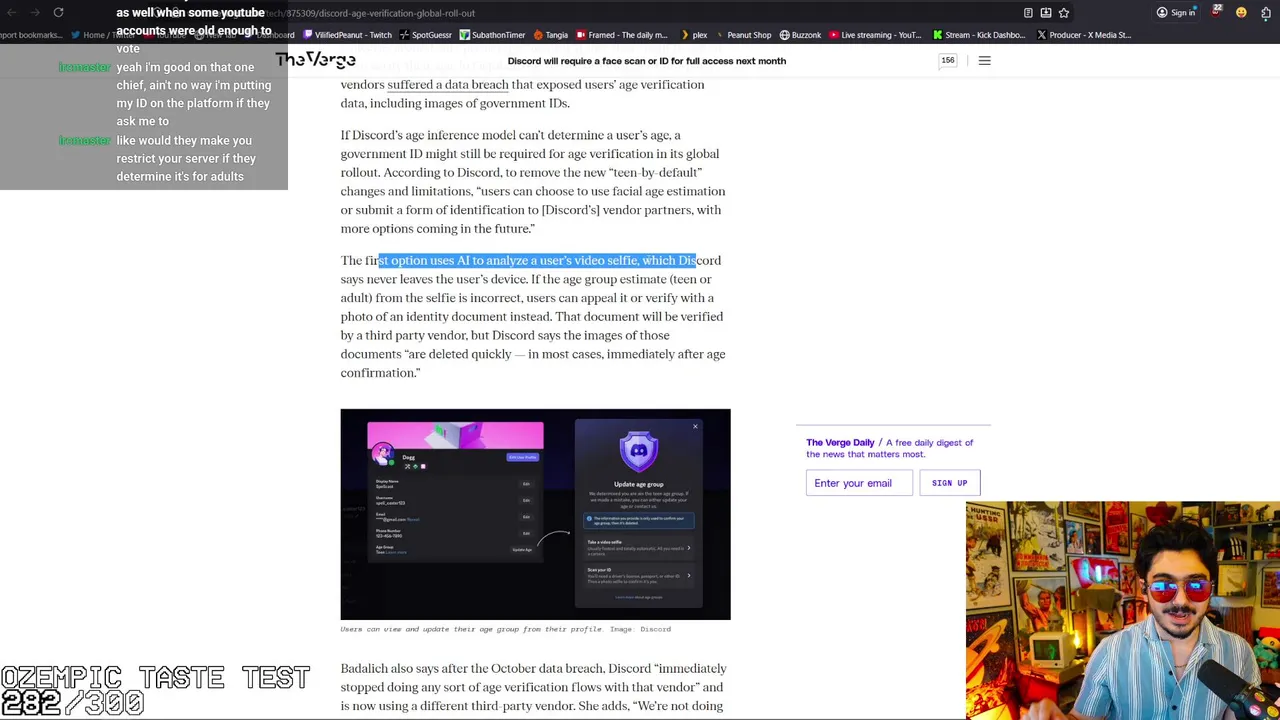
Task: Open the VilifiedPeanut - Twitch bookmark
Action: click(348, 35)
